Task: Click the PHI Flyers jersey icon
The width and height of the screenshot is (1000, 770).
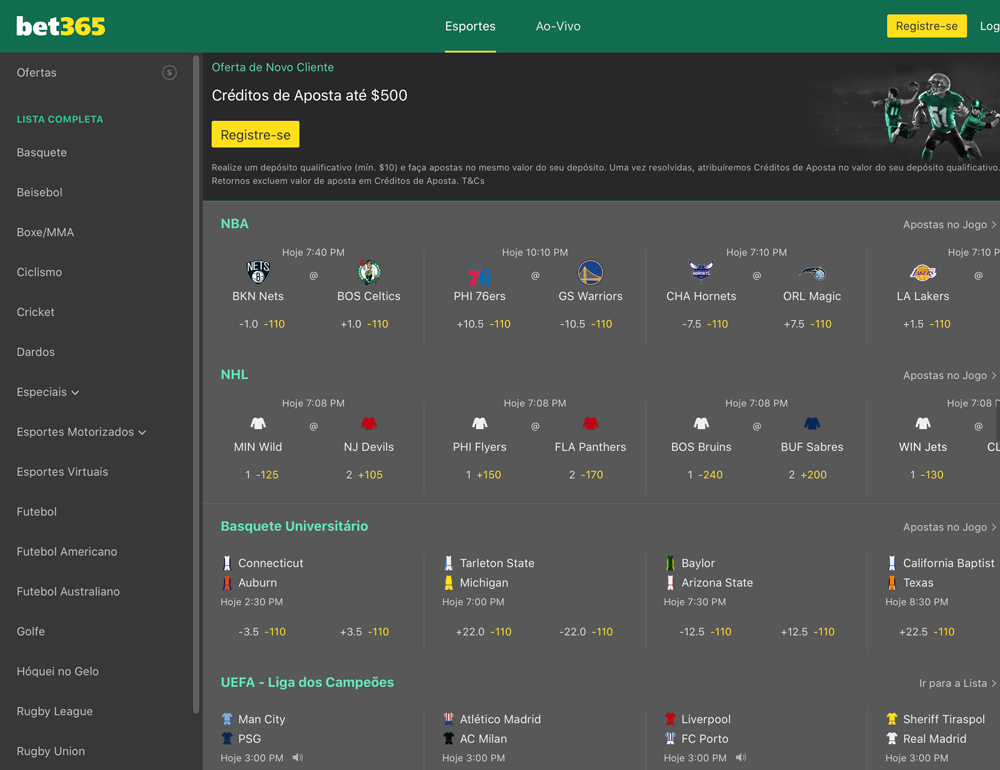Action: [480, 423]
